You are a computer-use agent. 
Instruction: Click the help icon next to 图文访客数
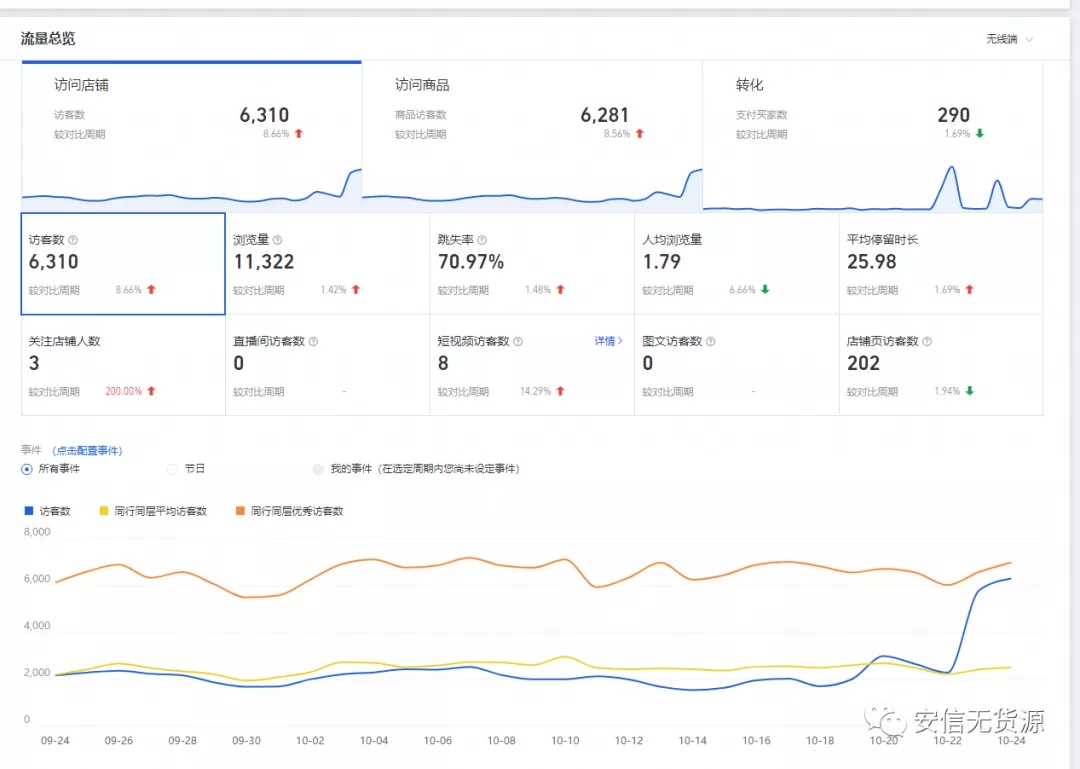[x=711, y=341]
